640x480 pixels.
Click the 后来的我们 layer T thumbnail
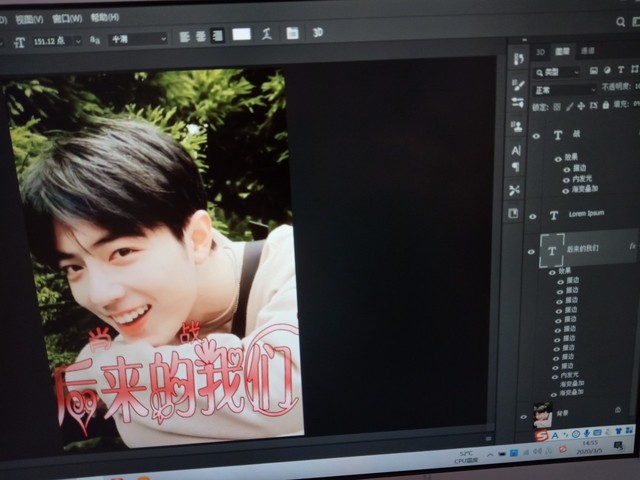click(x=552, y=251)
